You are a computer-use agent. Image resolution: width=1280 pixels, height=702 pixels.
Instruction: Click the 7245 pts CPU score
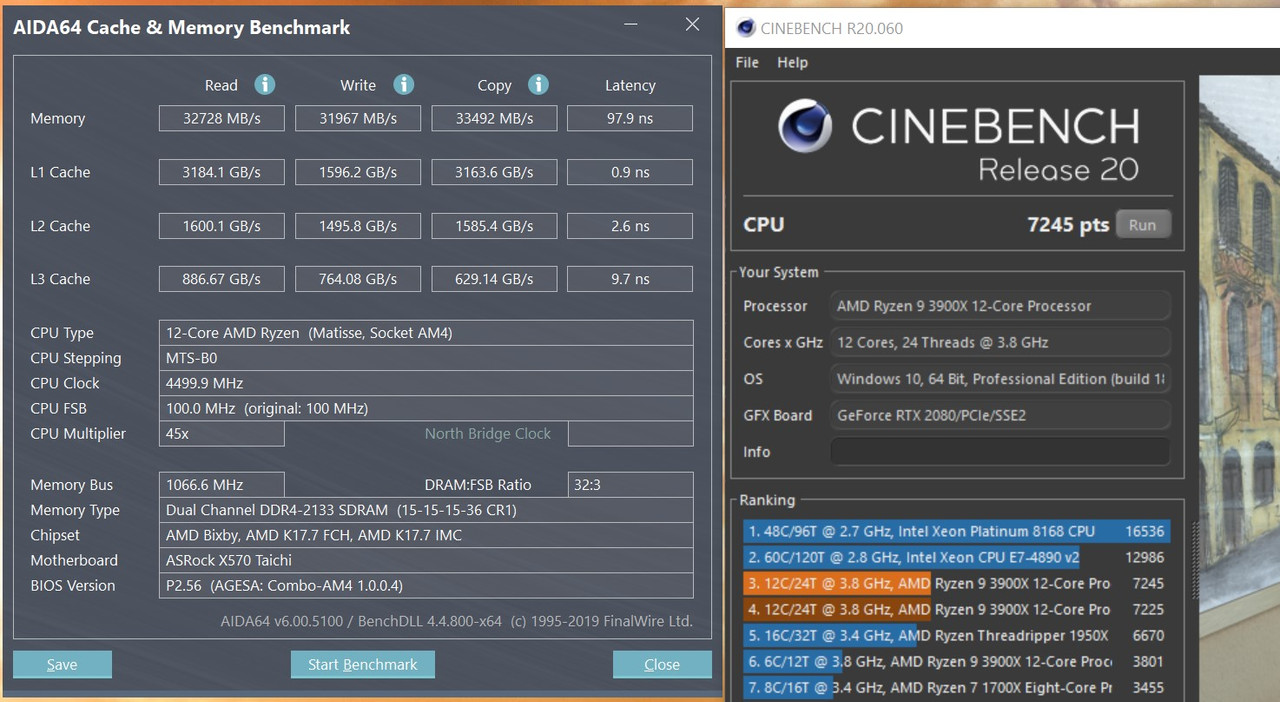click(1068, 225)
